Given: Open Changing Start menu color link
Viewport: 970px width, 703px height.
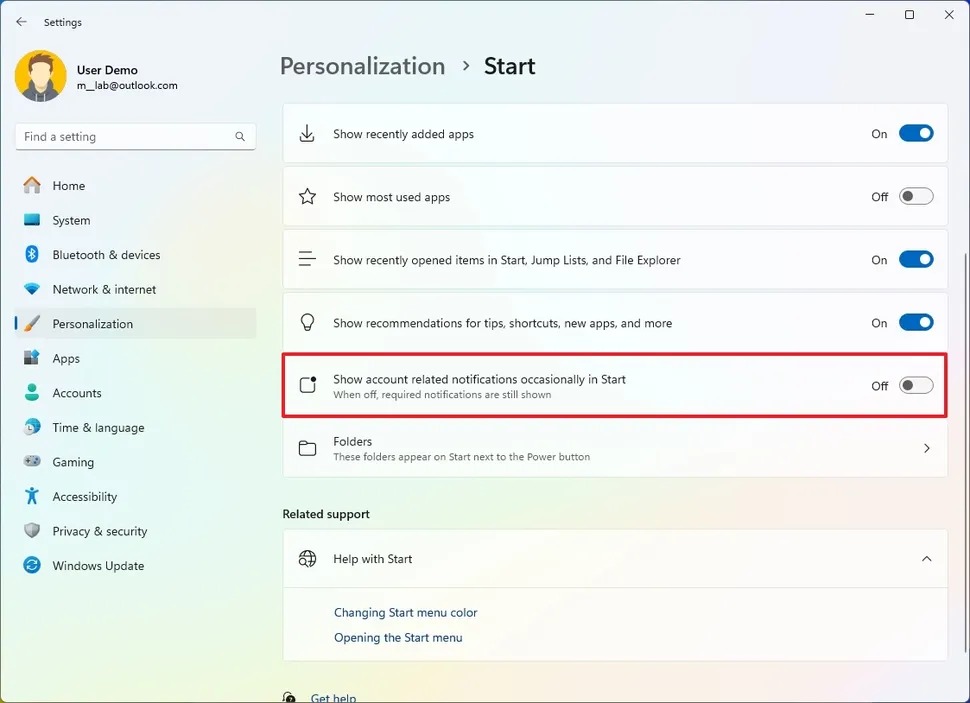Looking at the screenshot, I should pos(406,612).
